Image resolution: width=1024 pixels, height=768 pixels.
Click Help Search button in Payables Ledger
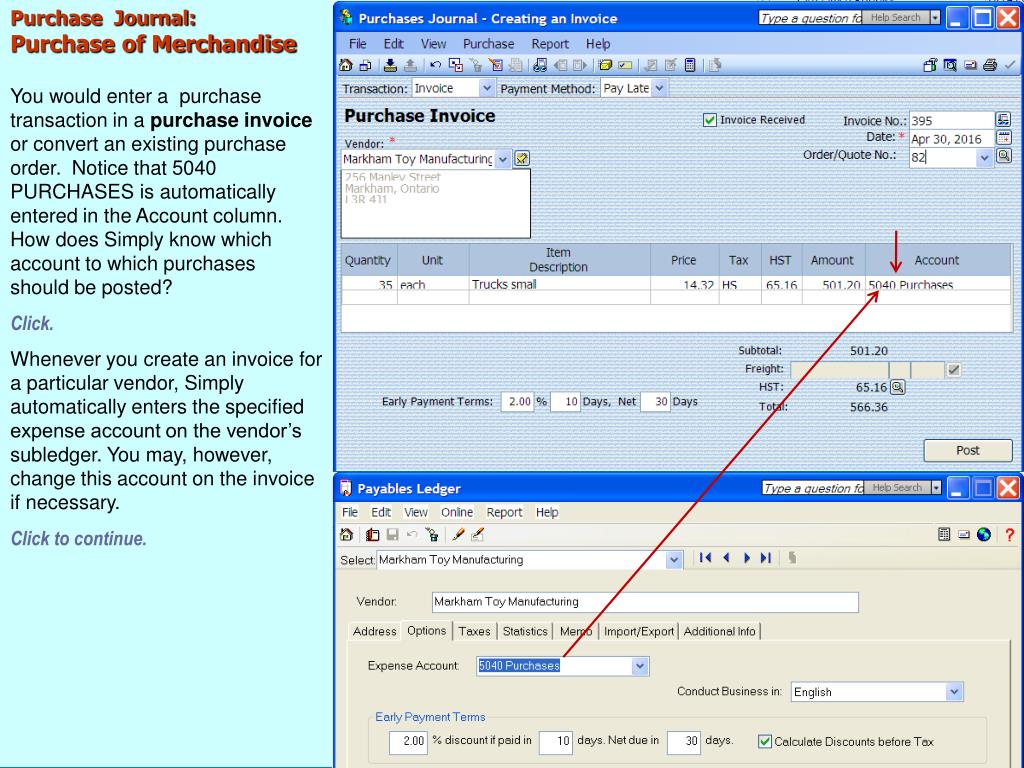pyautogui.click(x=897, y=488)
